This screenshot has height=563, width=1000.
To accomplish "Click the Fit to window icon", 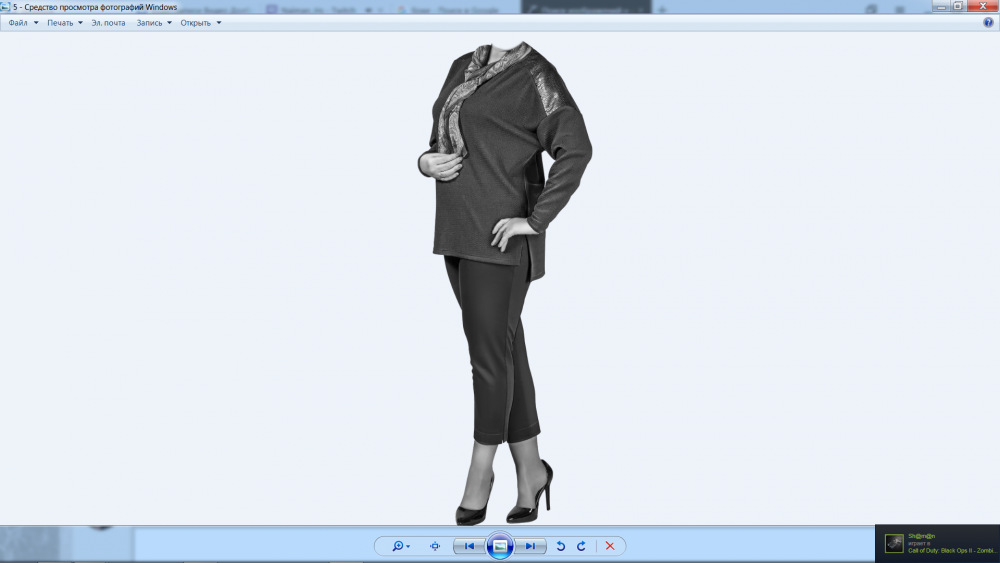I will [x=435, y=546].
